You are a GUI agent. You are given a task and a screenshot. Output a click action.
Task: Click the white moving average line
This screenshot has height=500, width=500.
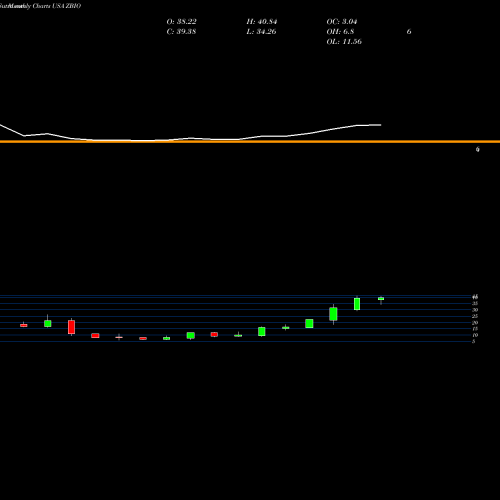tap(190, 138)
